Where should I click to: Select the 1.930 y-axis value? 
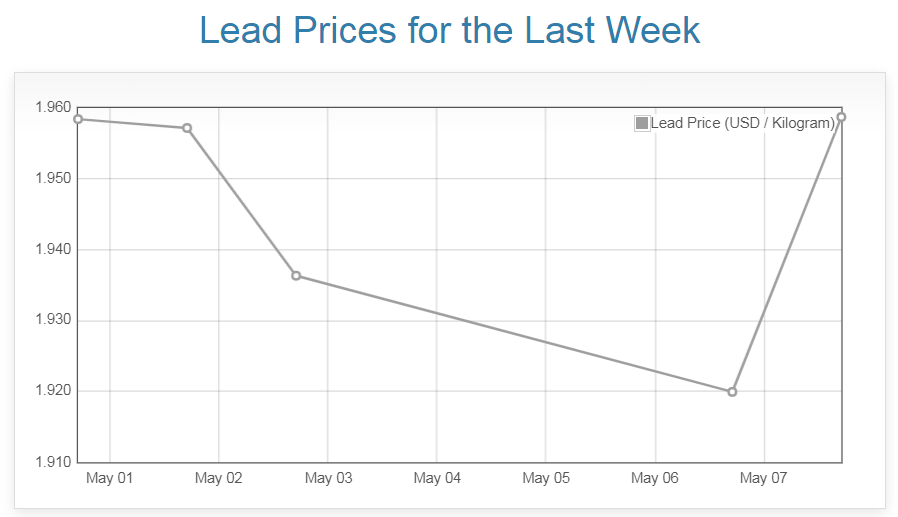pos(52,321)
